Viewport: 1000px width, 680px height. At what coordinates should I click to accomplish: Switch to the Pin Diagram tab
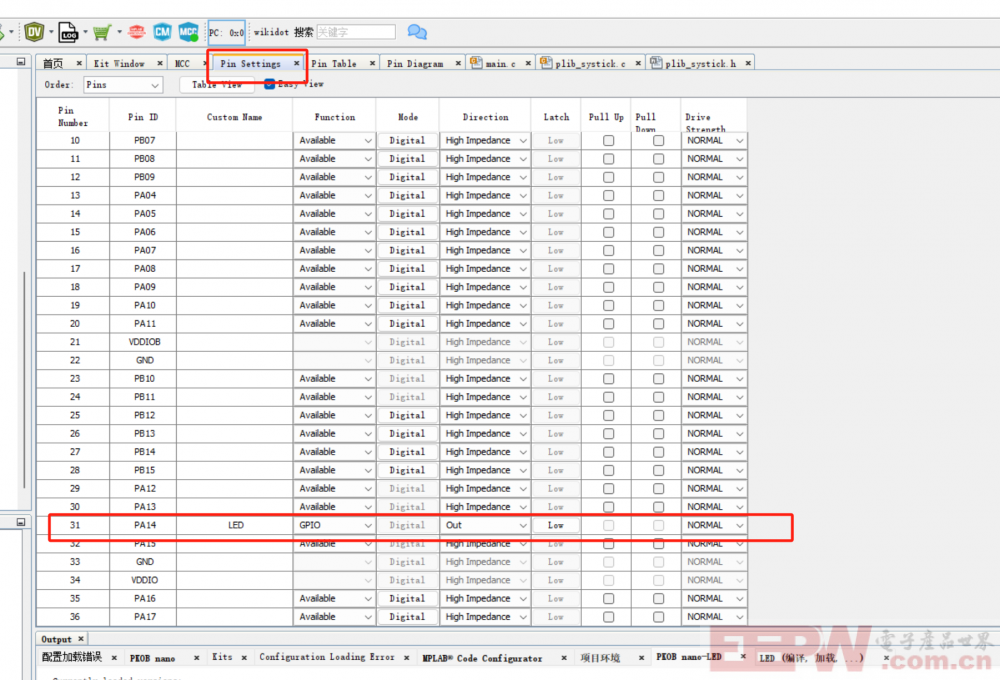[415, 63]
